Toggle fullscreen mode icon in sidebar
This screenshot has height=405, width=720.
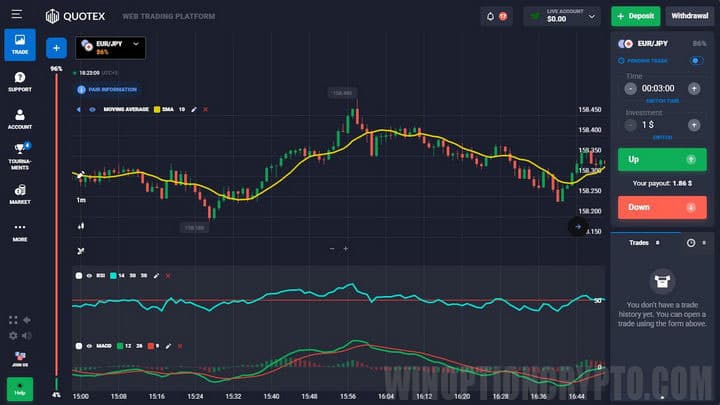pyautogui.click(x=13, y=320)
